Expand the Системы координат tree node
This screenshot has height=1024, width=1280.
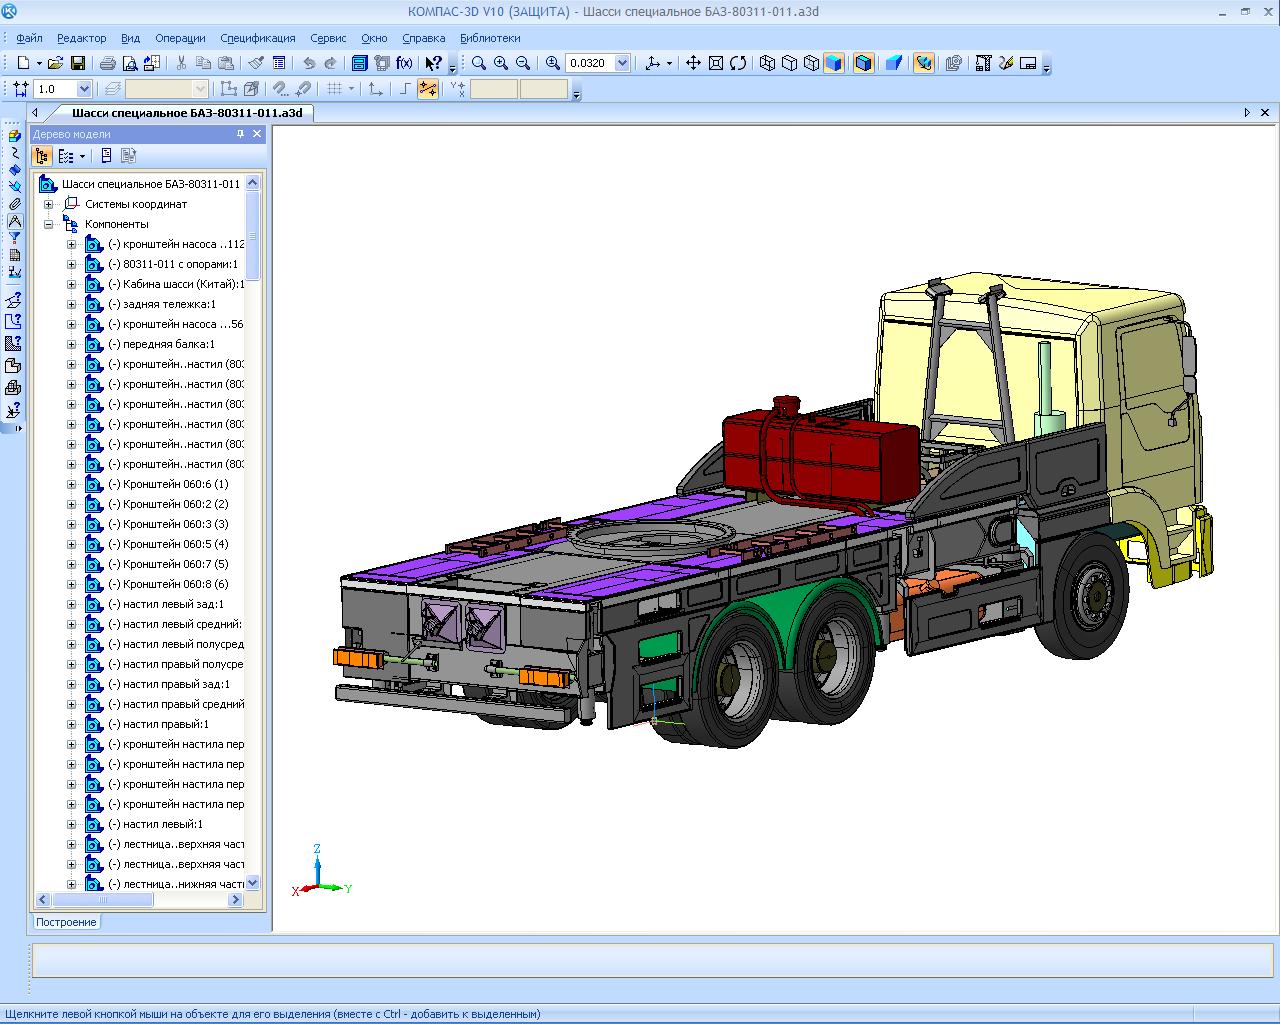(48, 204)
